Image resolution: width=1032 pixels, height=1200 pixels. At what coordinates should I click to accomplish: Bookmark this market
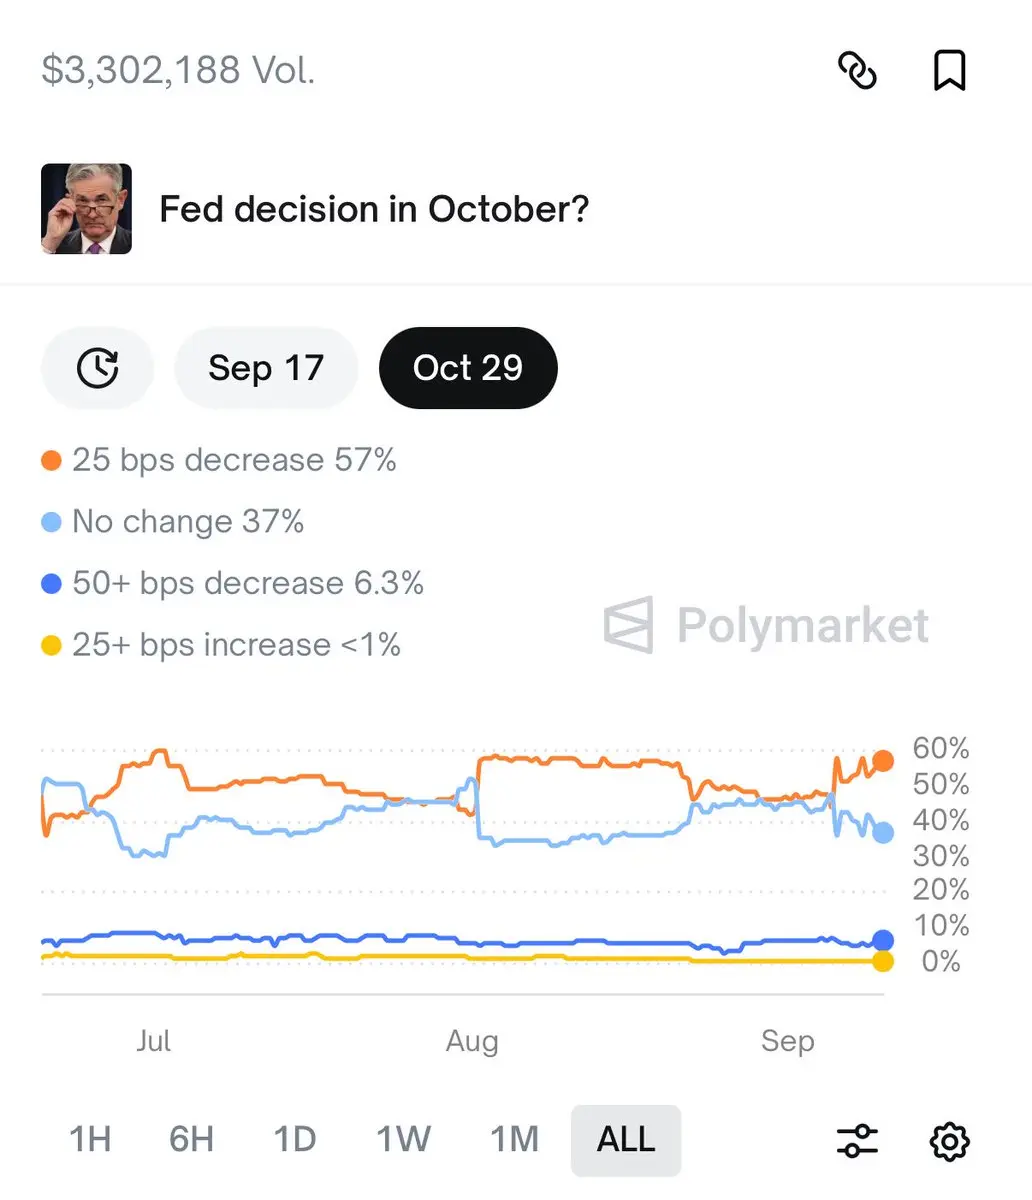click(949, 70)
